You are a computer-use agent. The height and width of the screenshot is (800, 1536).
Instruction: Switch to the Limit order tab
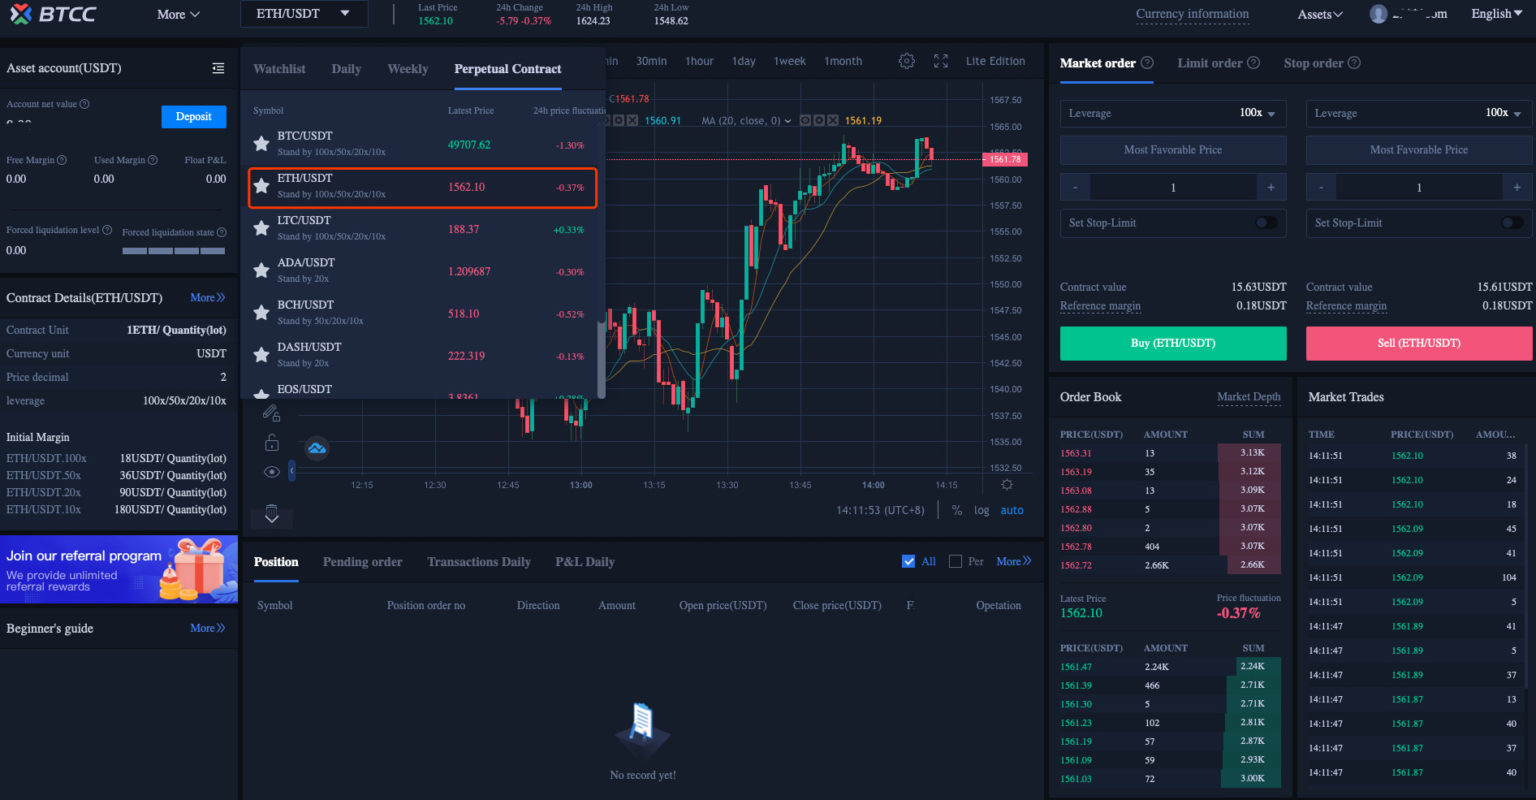(x=1211, y=62)
